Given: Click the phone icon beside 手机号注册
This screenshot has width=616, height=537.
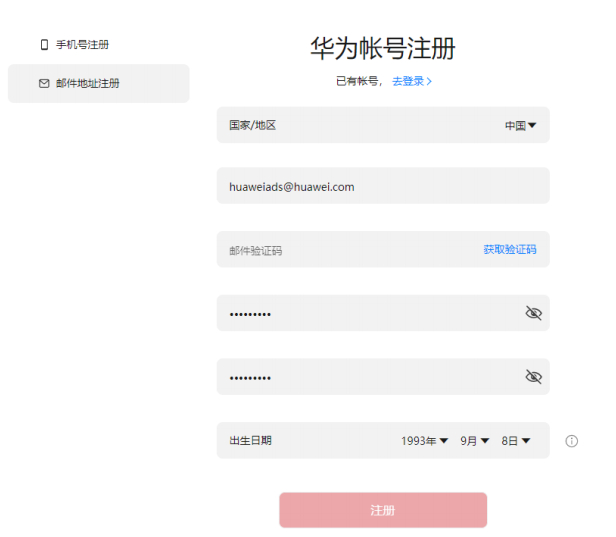Looking at the screenshot, I should pyautogui.click(x=44, y=45).
